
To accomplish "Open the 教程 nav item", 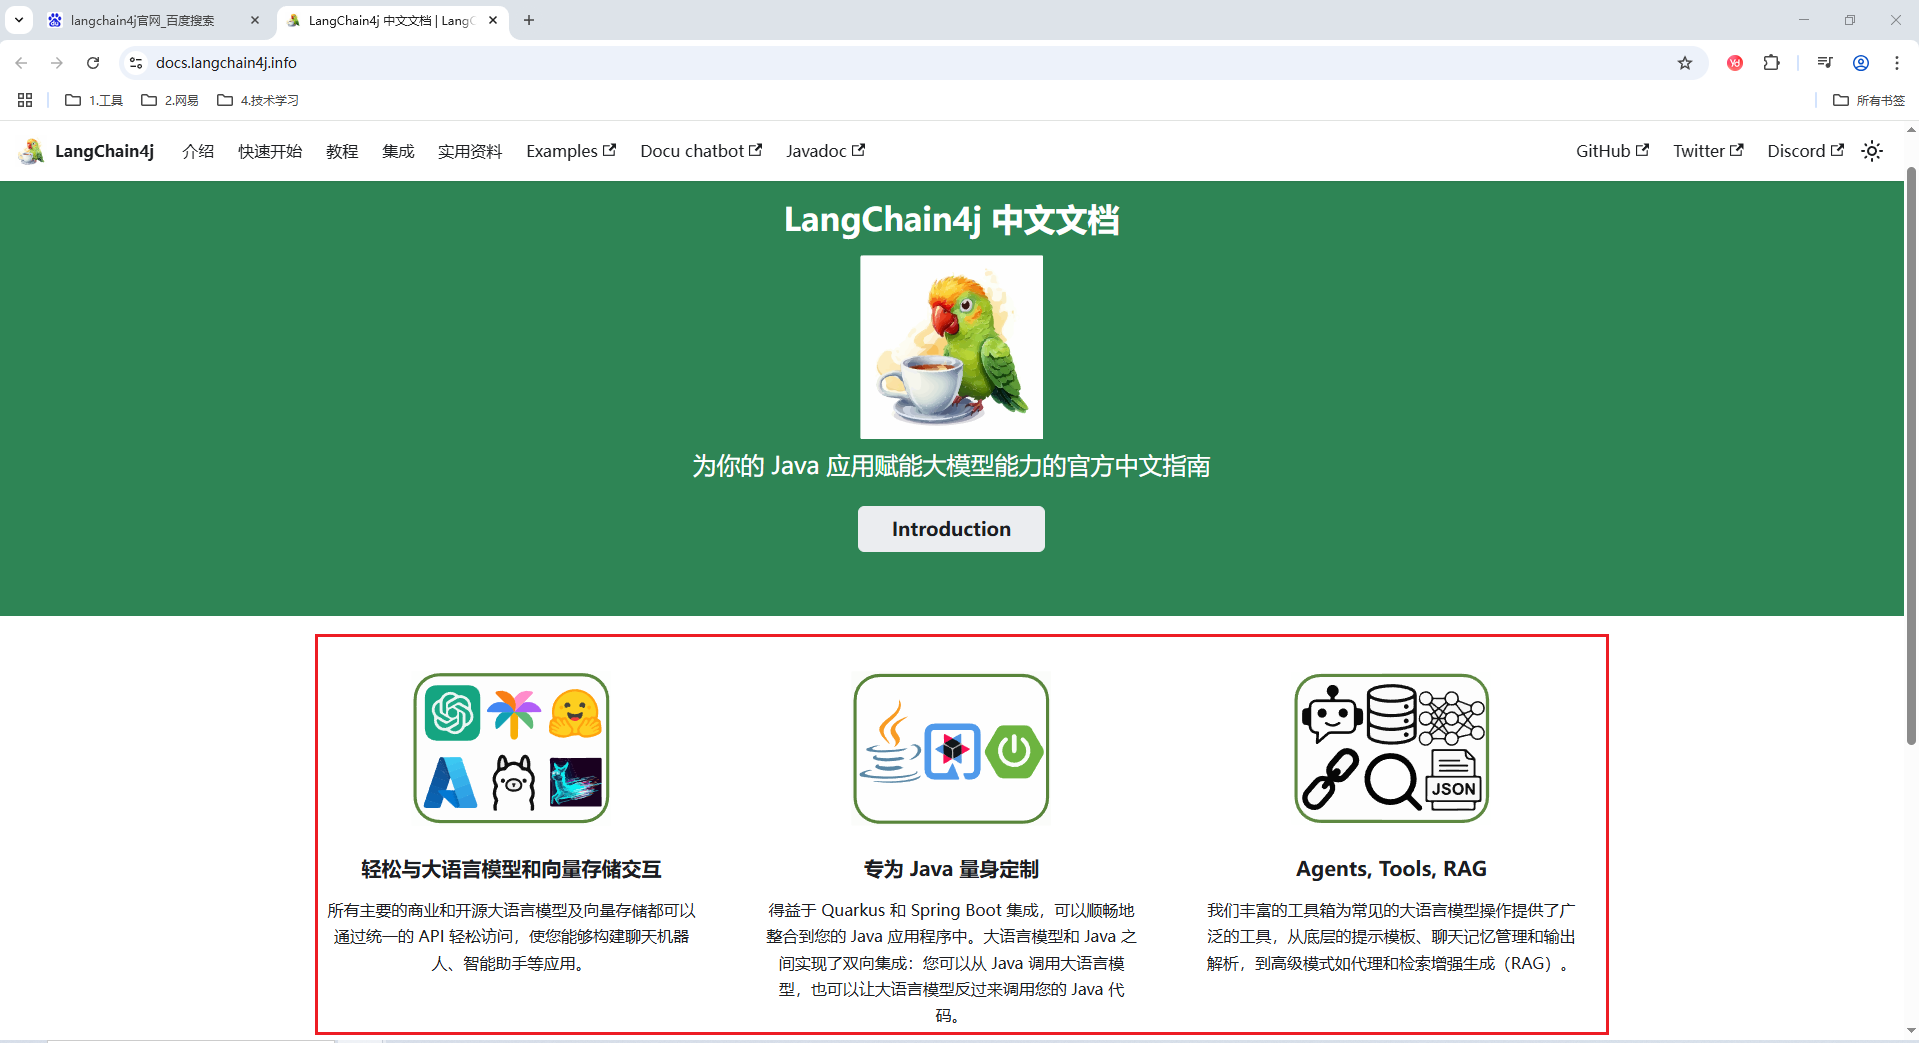I will pos(342,151).
